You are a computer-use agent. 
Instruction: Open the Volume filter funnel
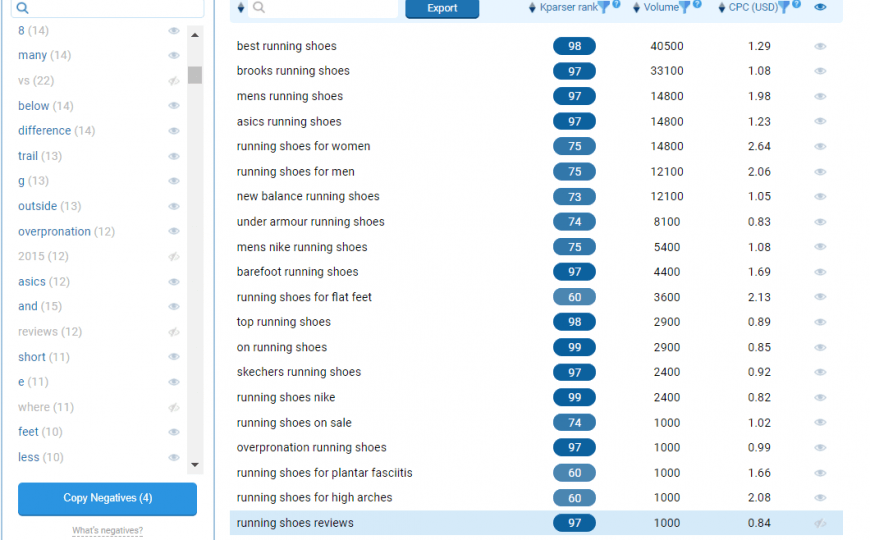click(685, 7)
